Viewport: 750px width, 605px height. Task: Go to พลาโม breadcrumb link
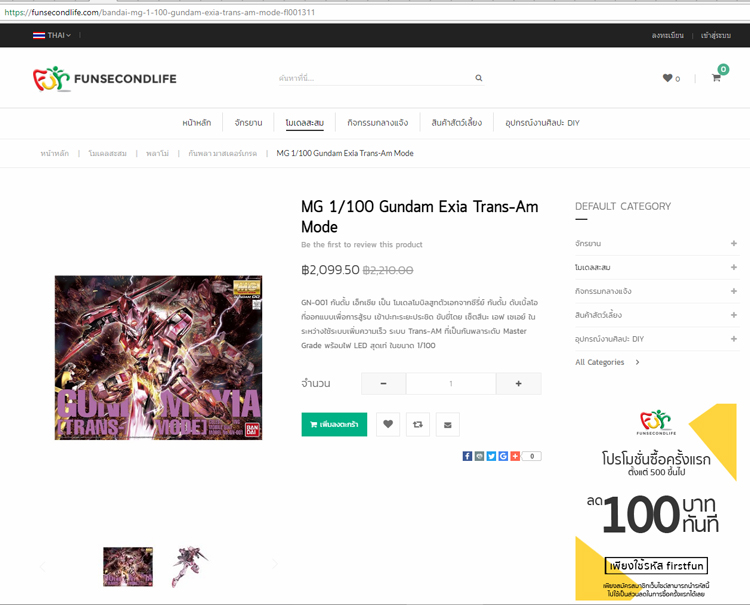(157, 153)
